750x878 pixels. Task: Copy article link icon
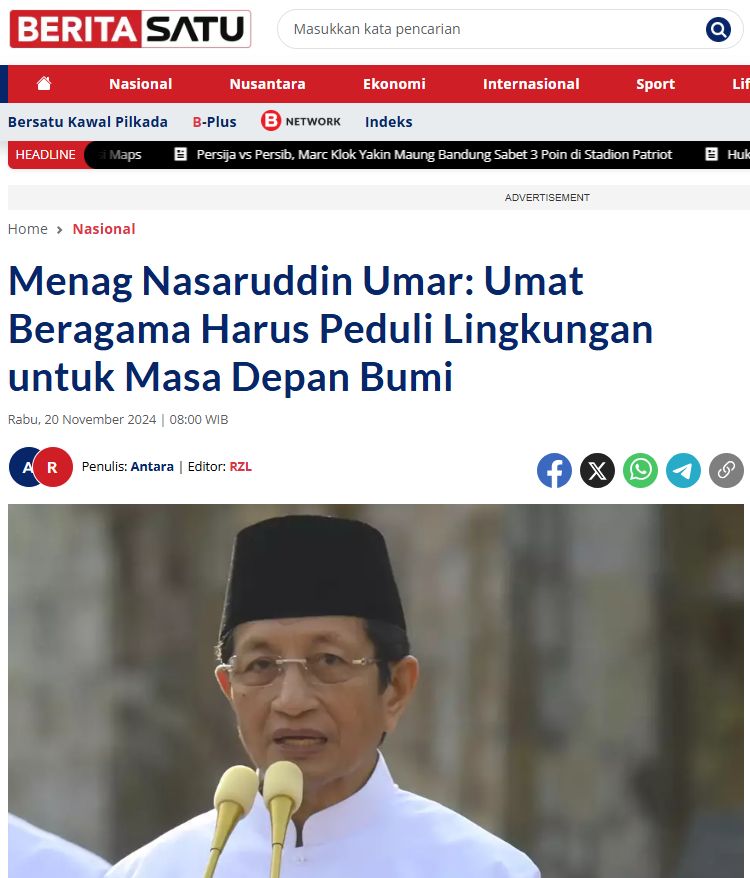tap(726, 470)
